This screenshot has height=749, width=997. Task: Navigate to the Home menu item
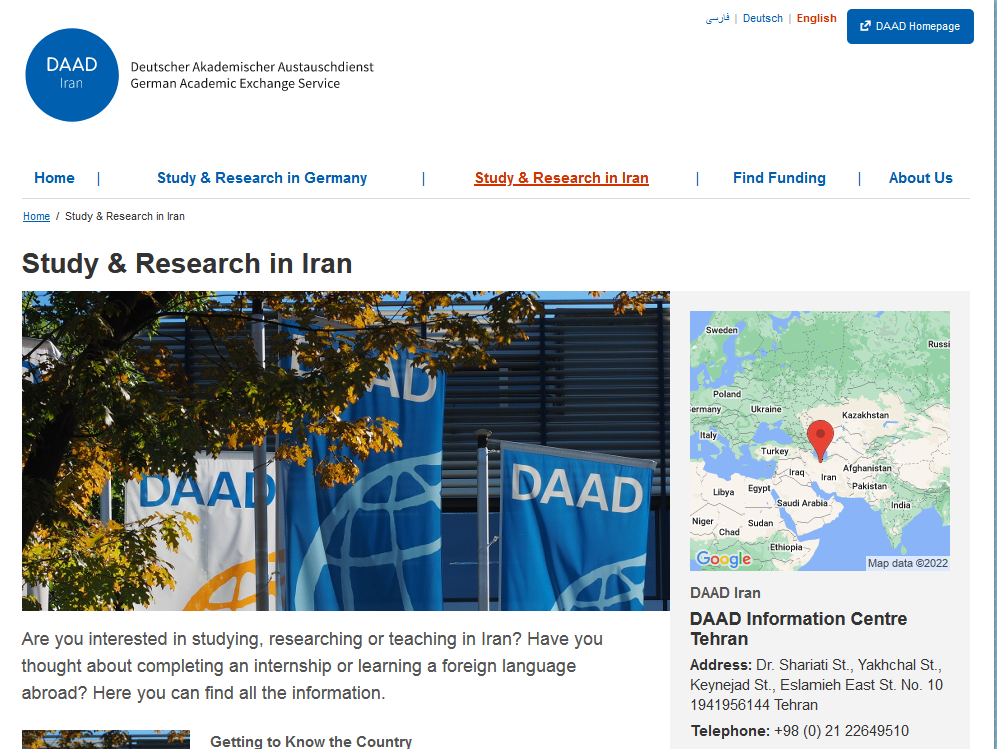coord(54,178)
